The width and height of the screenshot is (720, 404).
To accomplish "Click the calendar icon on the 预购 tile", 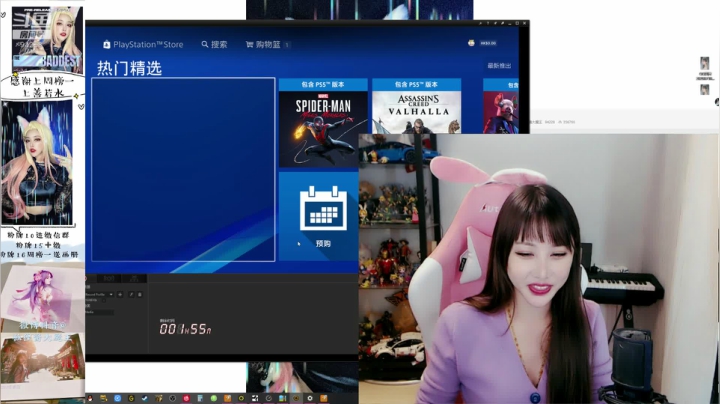I will (x=323, y=209).
